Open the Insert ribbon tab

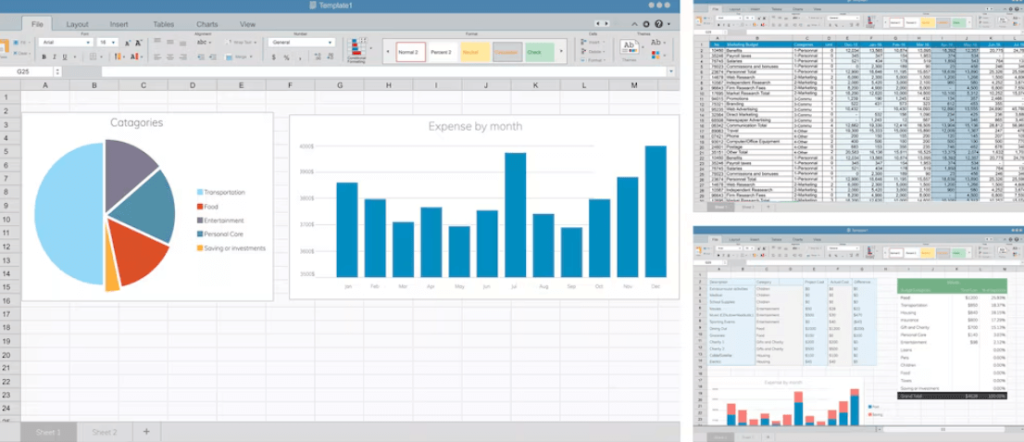pos(119,23)
